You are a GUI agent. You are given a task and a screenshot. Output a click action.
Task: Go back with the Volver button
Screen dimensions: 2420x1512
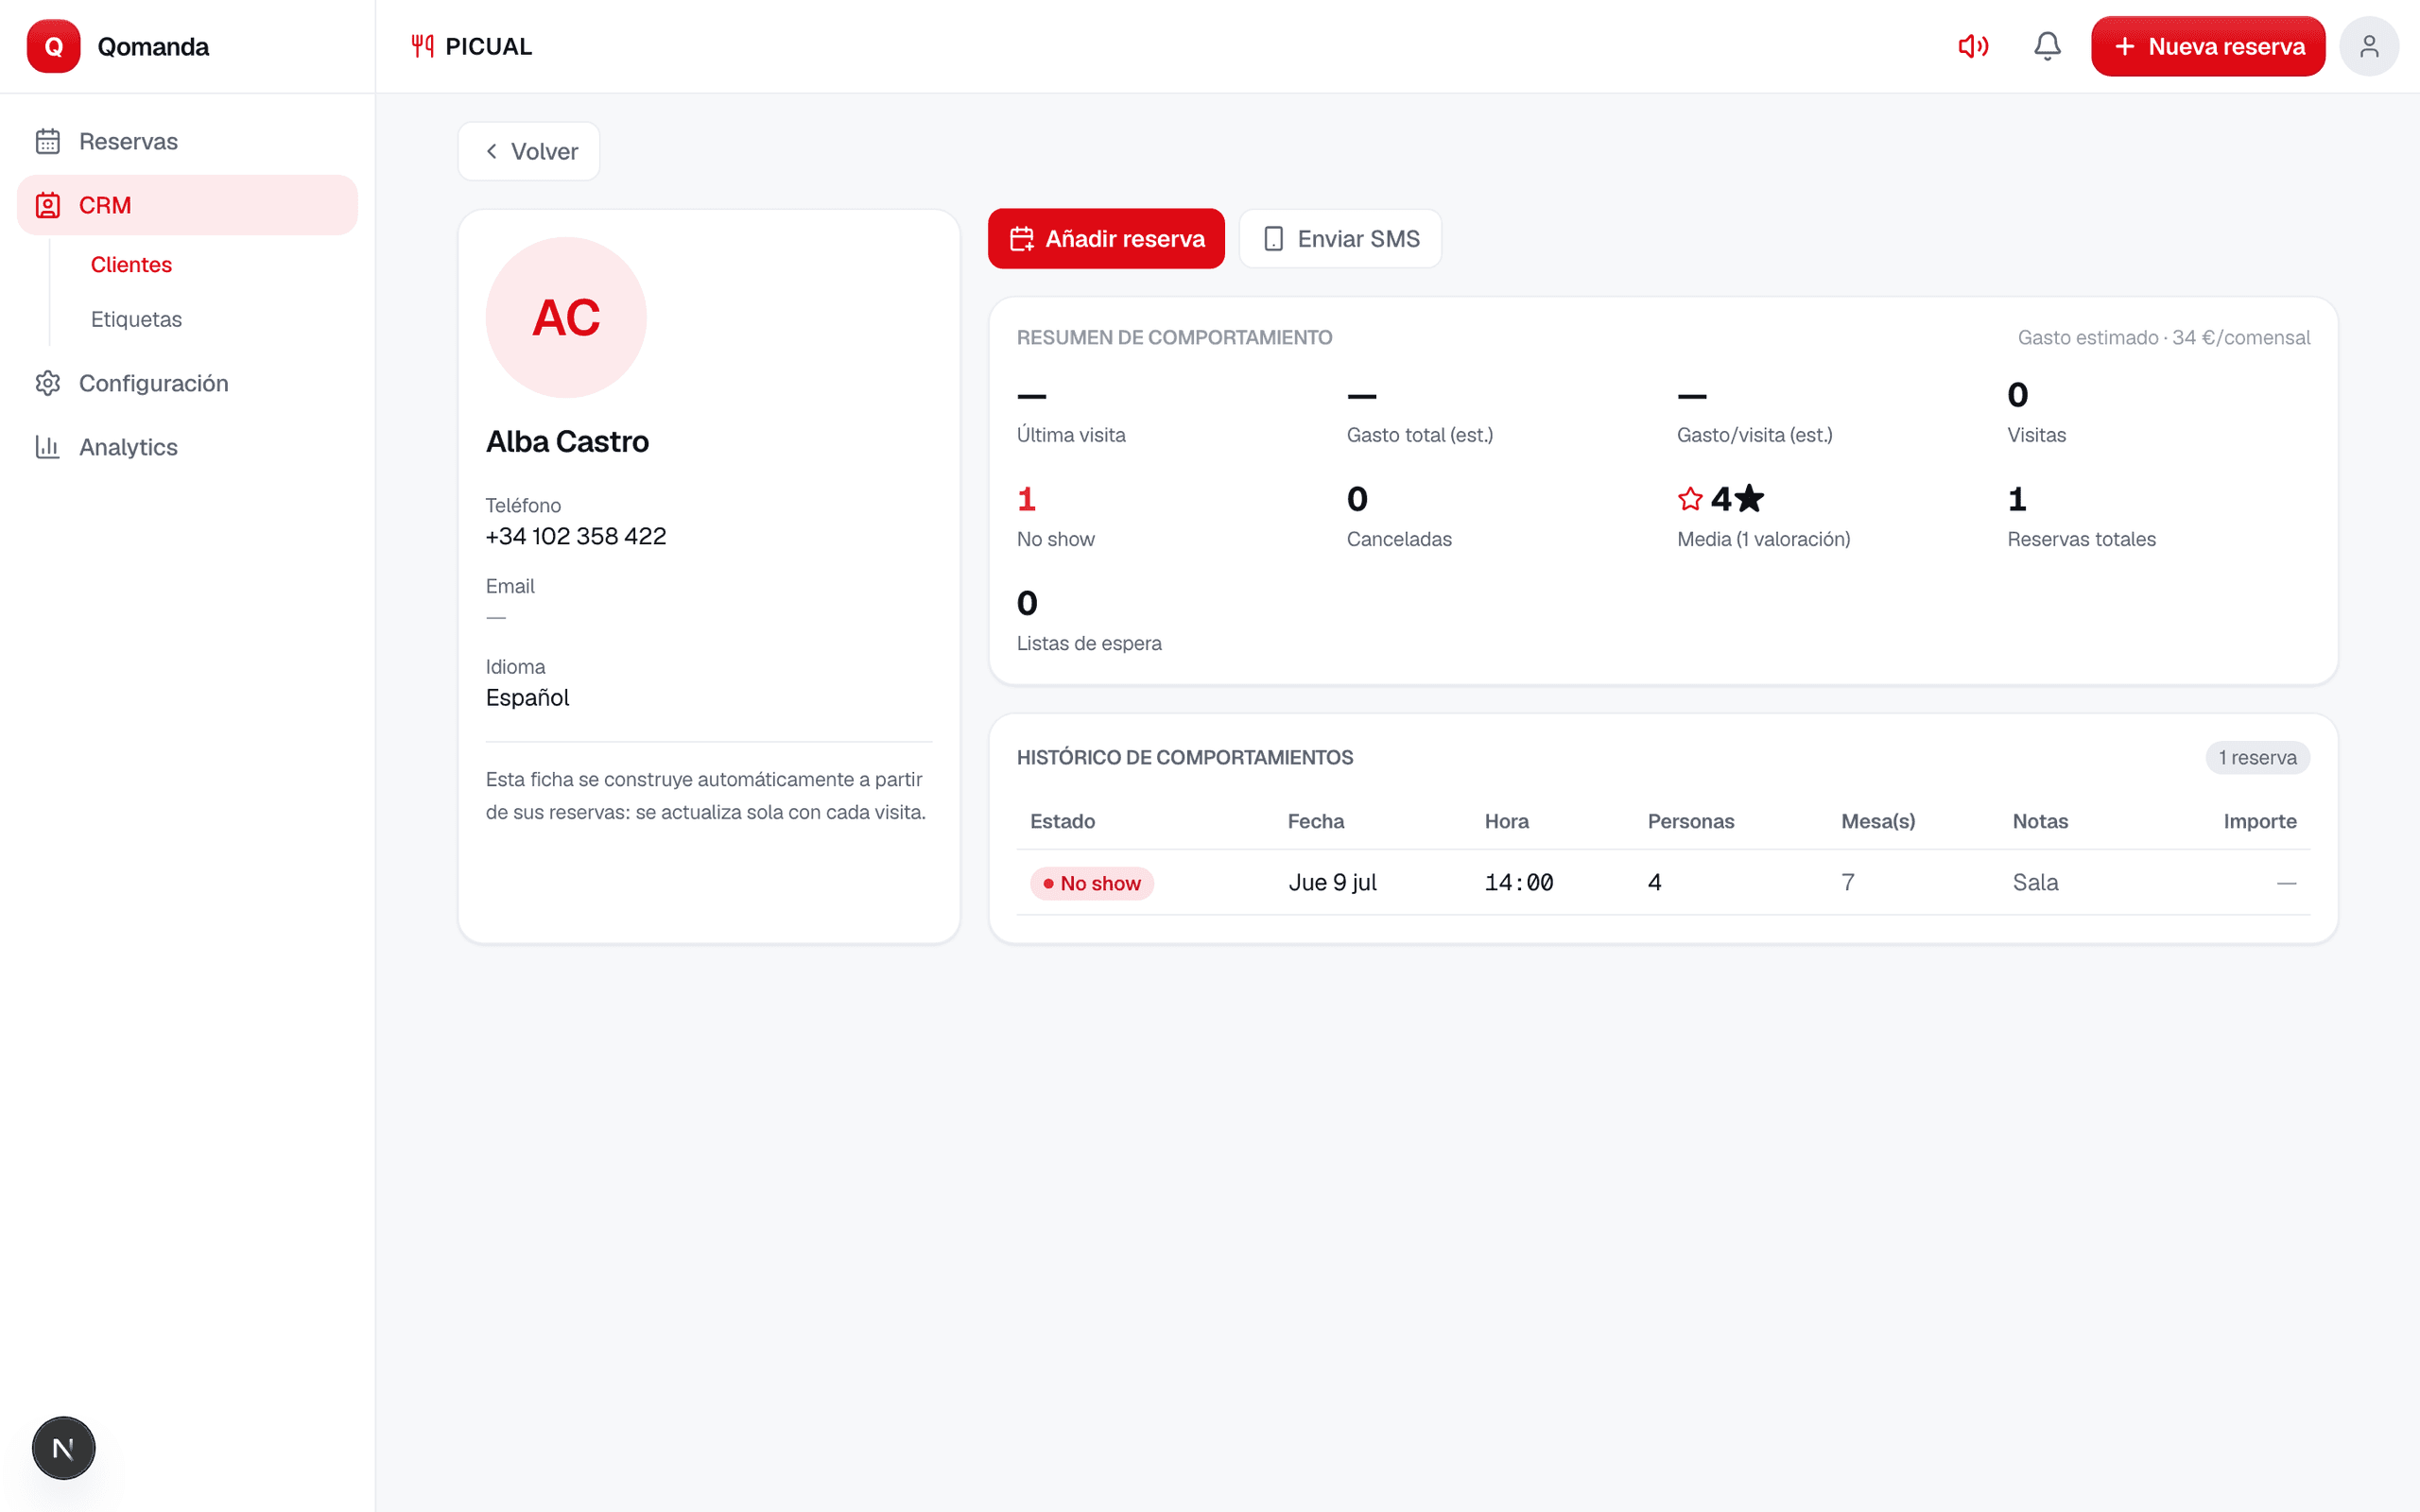pos(529,151)
